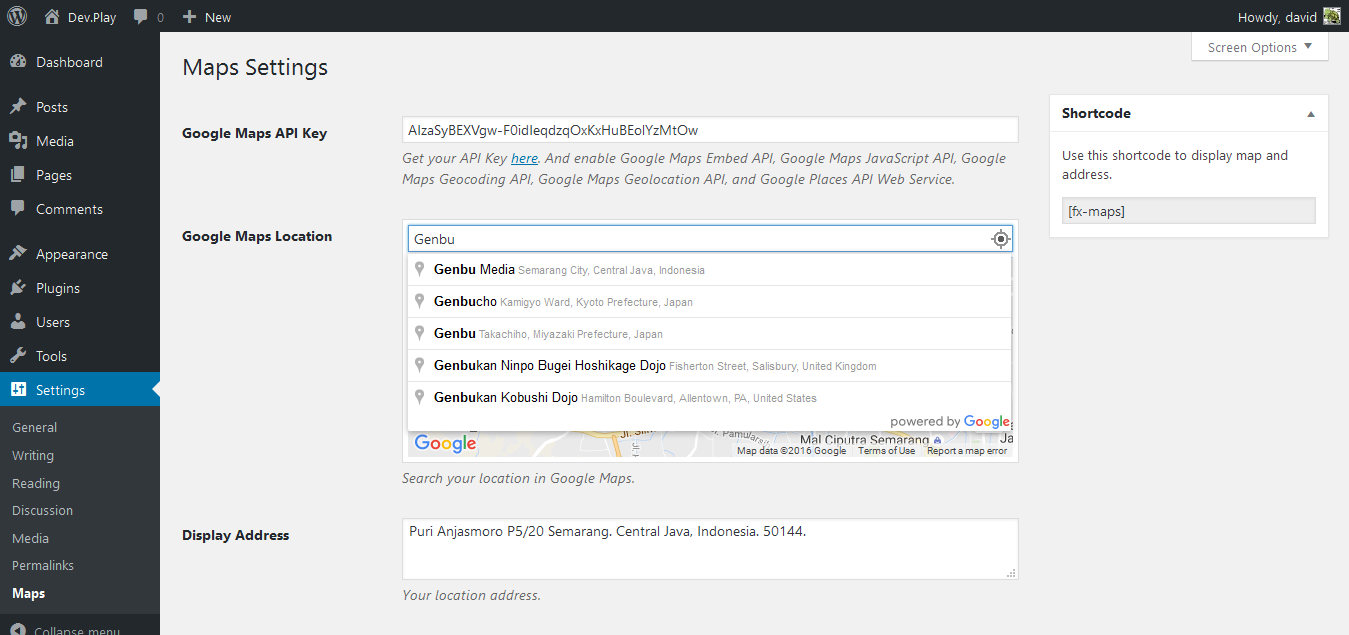Follow the 'here' API key link
The image size is (1349, 635).
pos(524,158)
